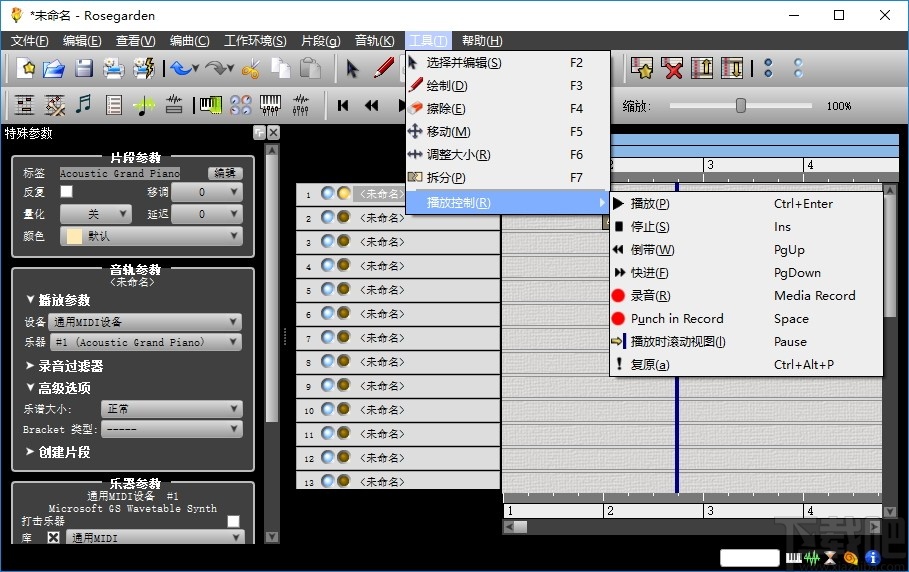Click the green waveform status bar icon

point(812,558)
